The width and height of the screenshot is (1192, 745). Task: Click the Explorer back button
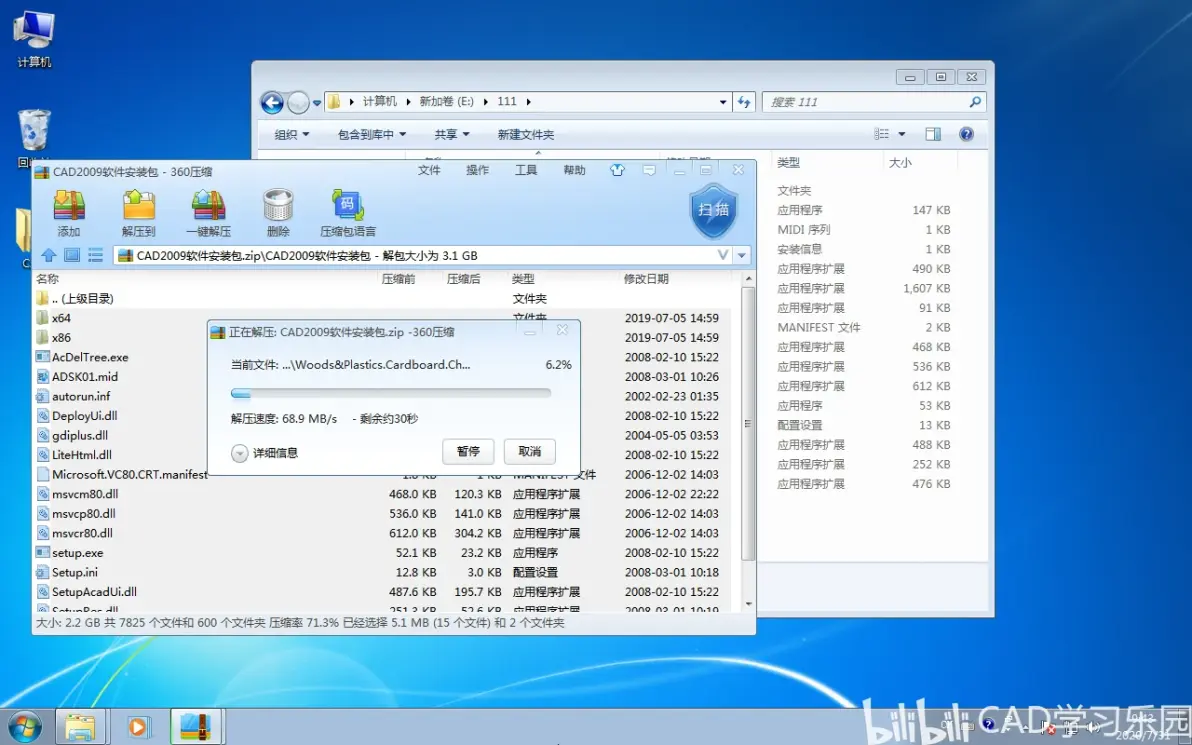[272, 102]
